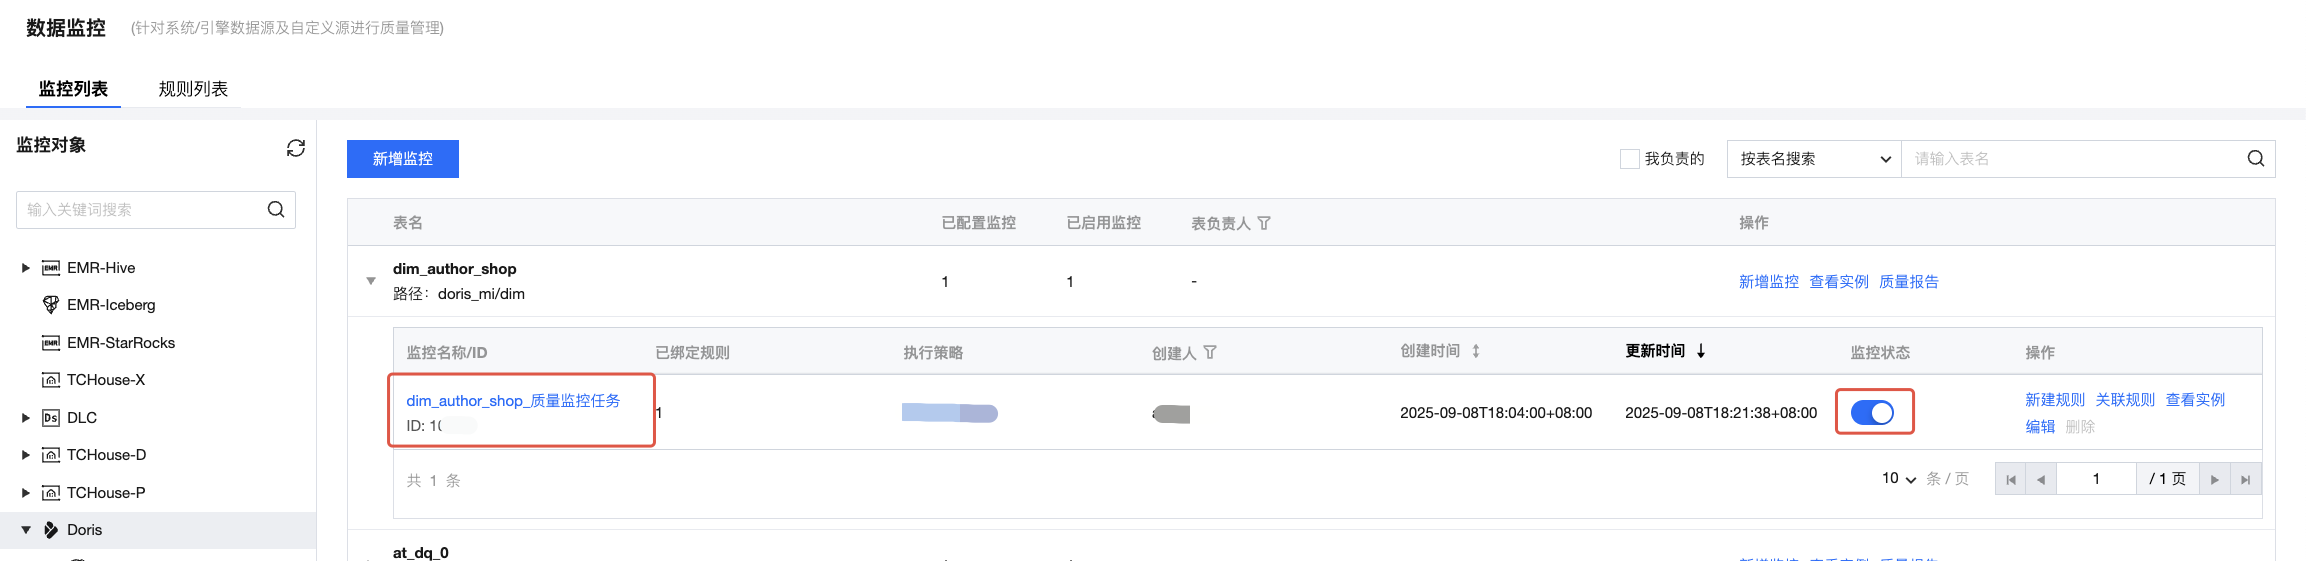Collapse the dim_author_shop table row
The width and height of the screenshot is (2306, 561).
(371, 281)
